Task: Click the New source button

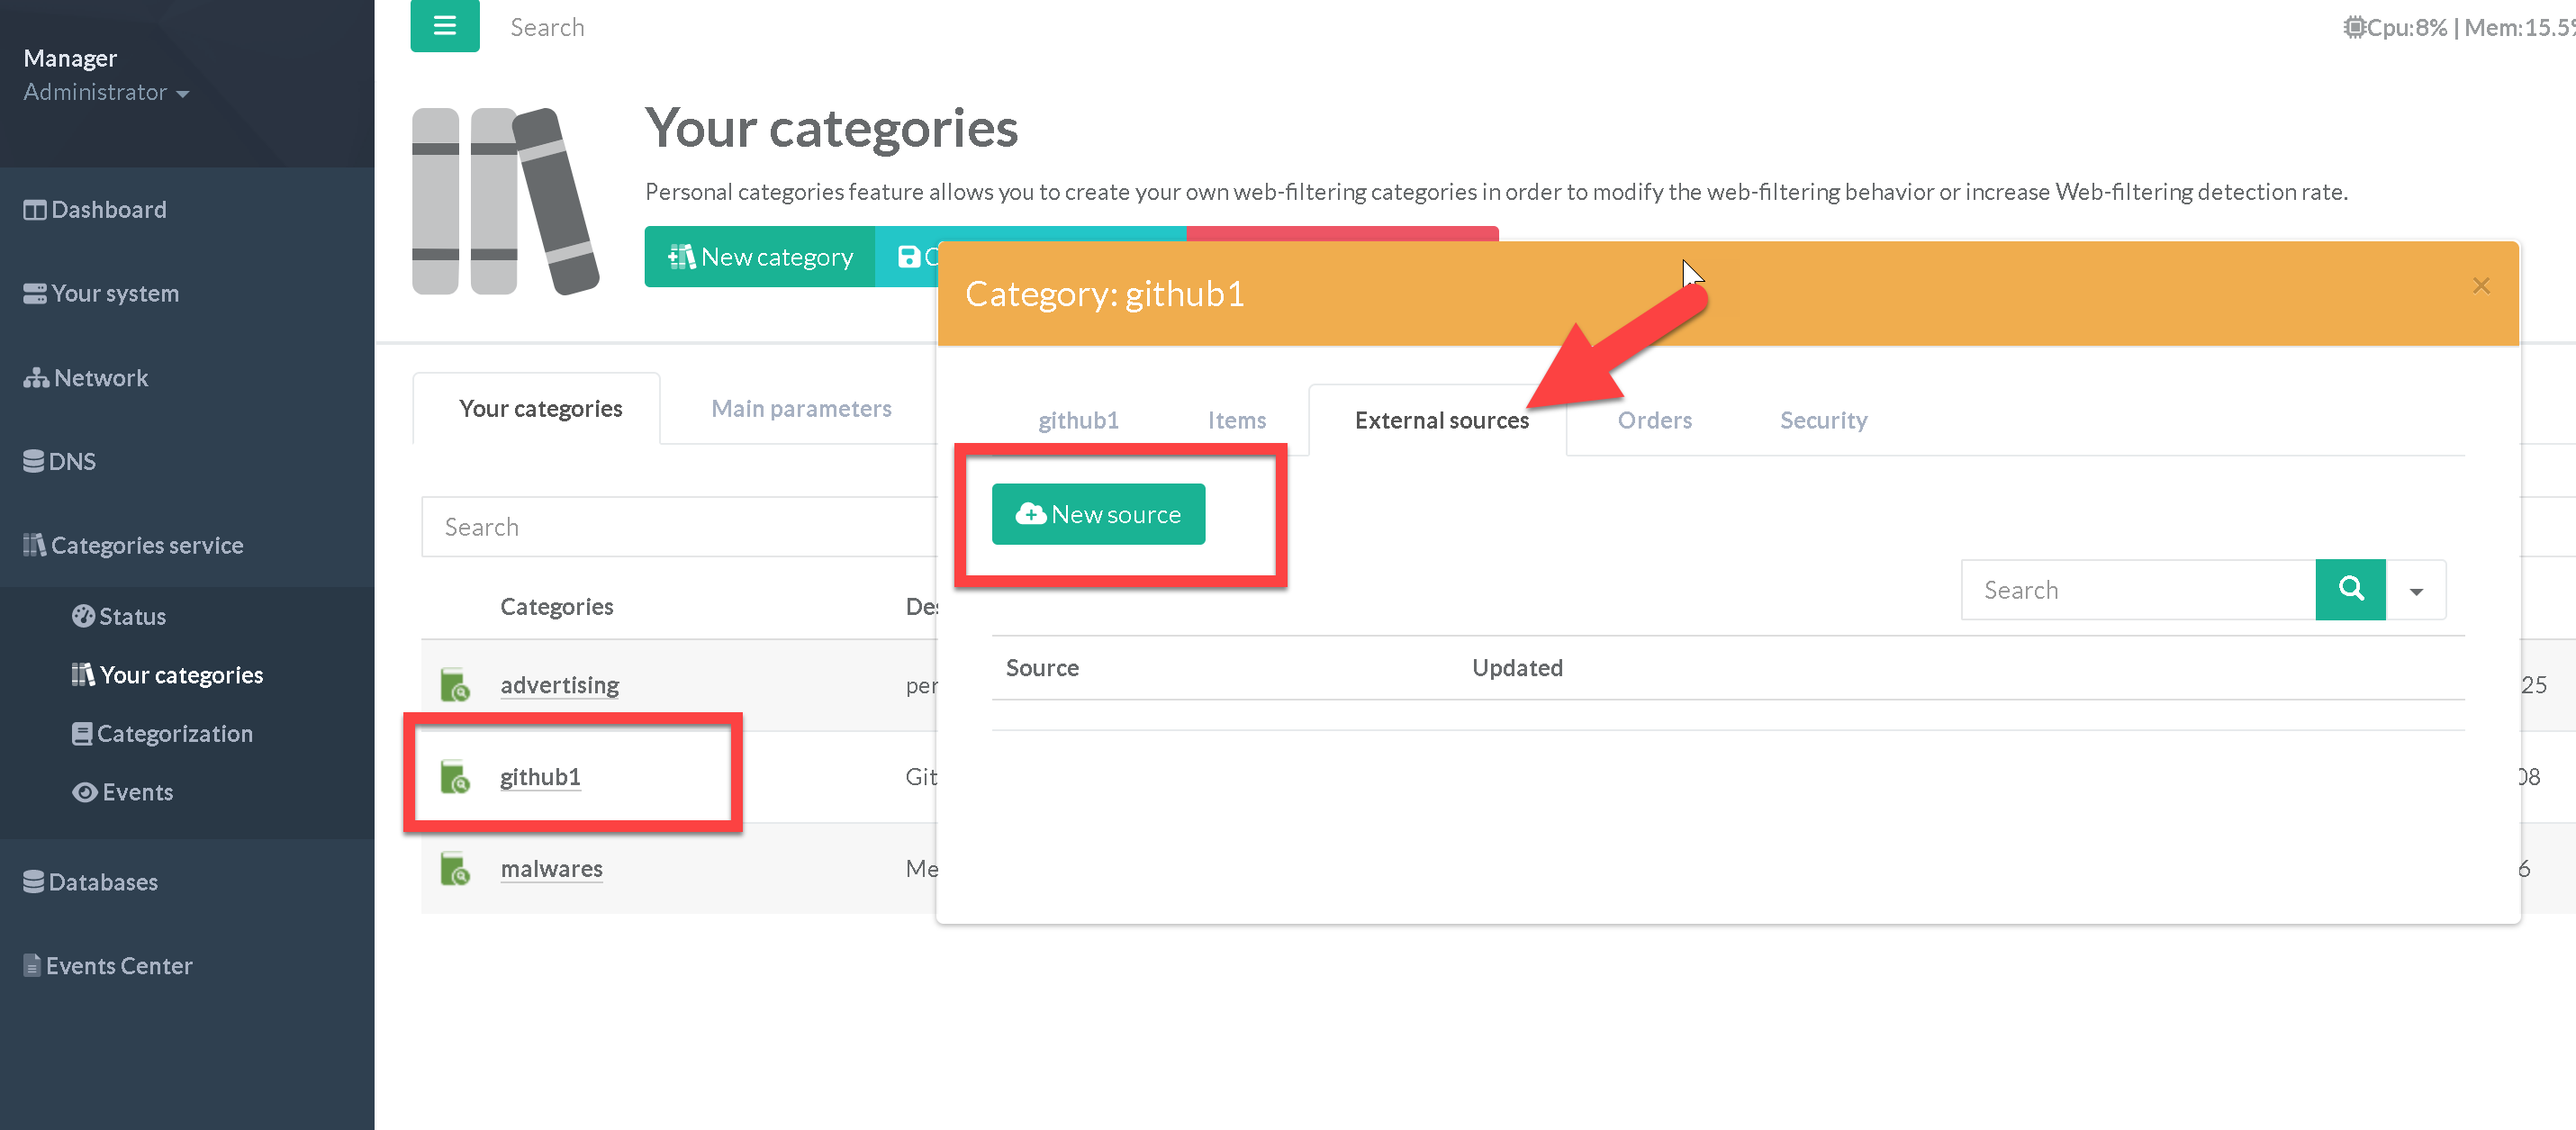Action: 1098,514
